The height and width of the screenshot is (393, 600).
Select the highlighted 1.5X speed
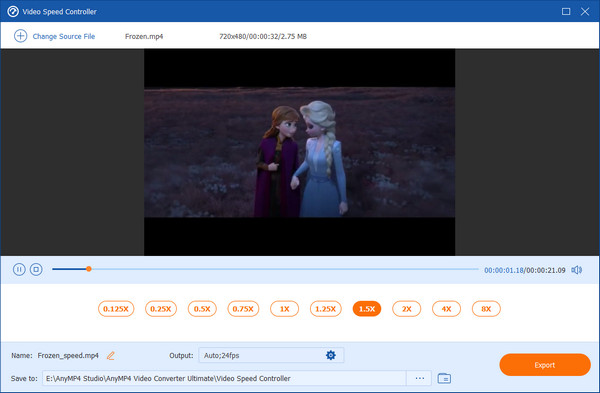point(367,309)
